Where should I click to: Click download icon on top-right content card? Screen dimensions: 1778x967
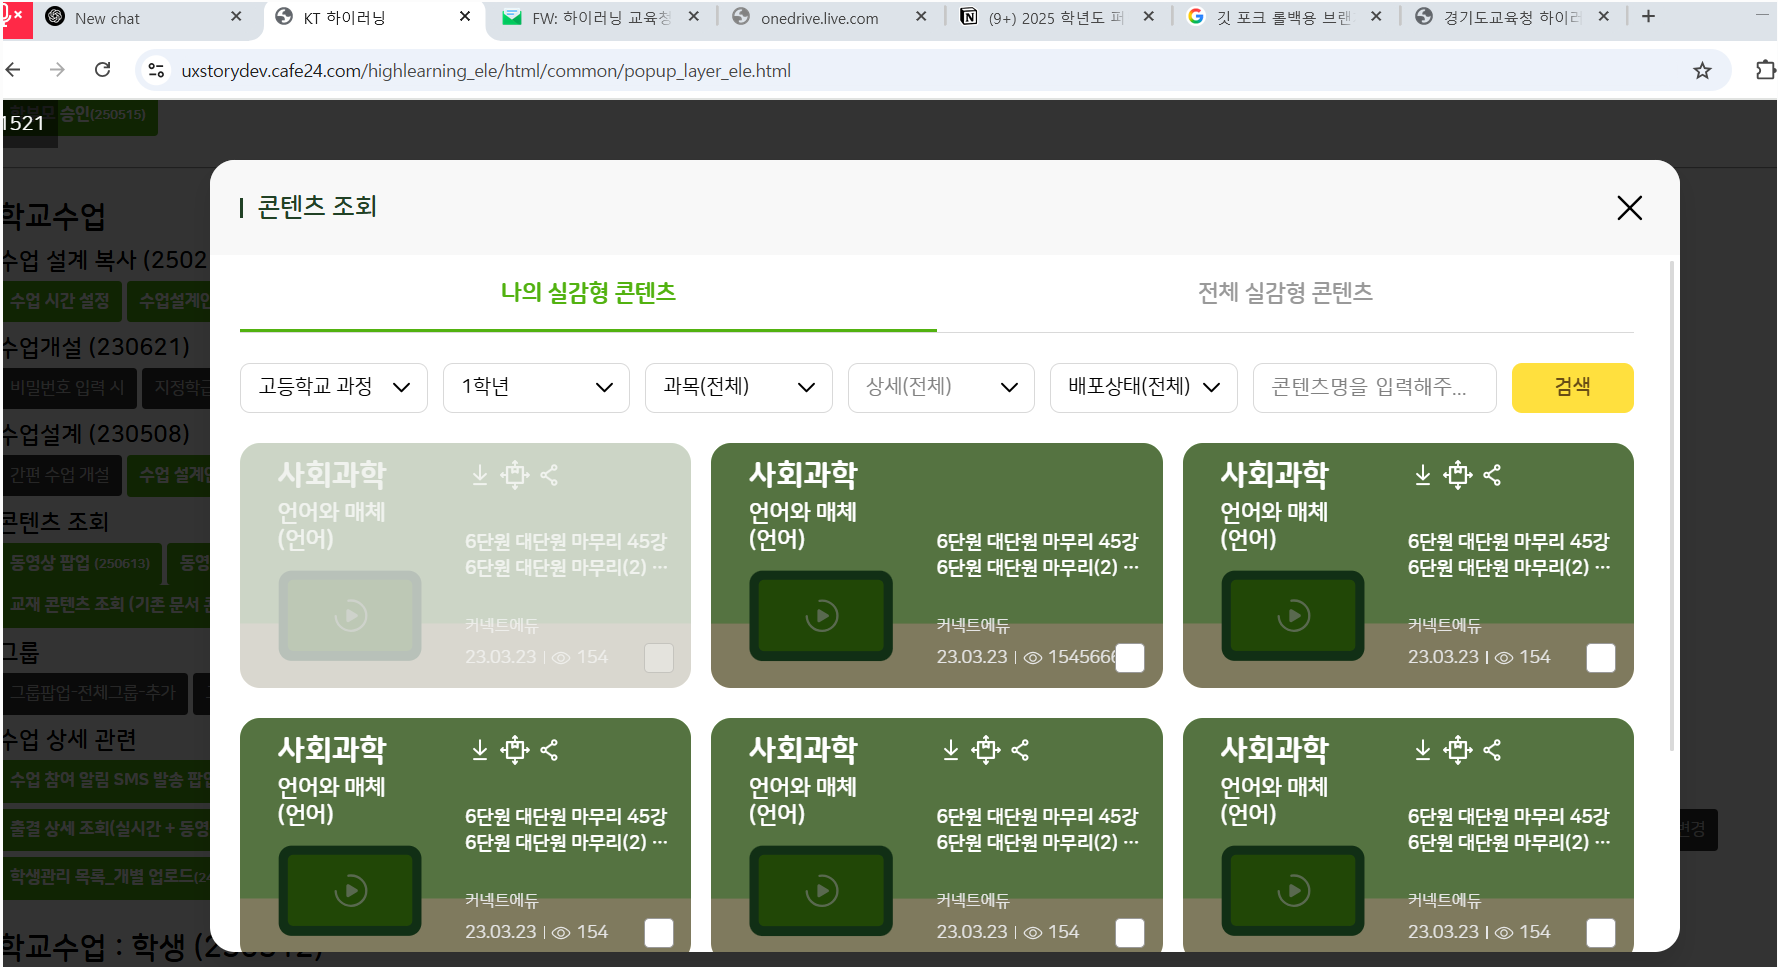pos(1422,475)
